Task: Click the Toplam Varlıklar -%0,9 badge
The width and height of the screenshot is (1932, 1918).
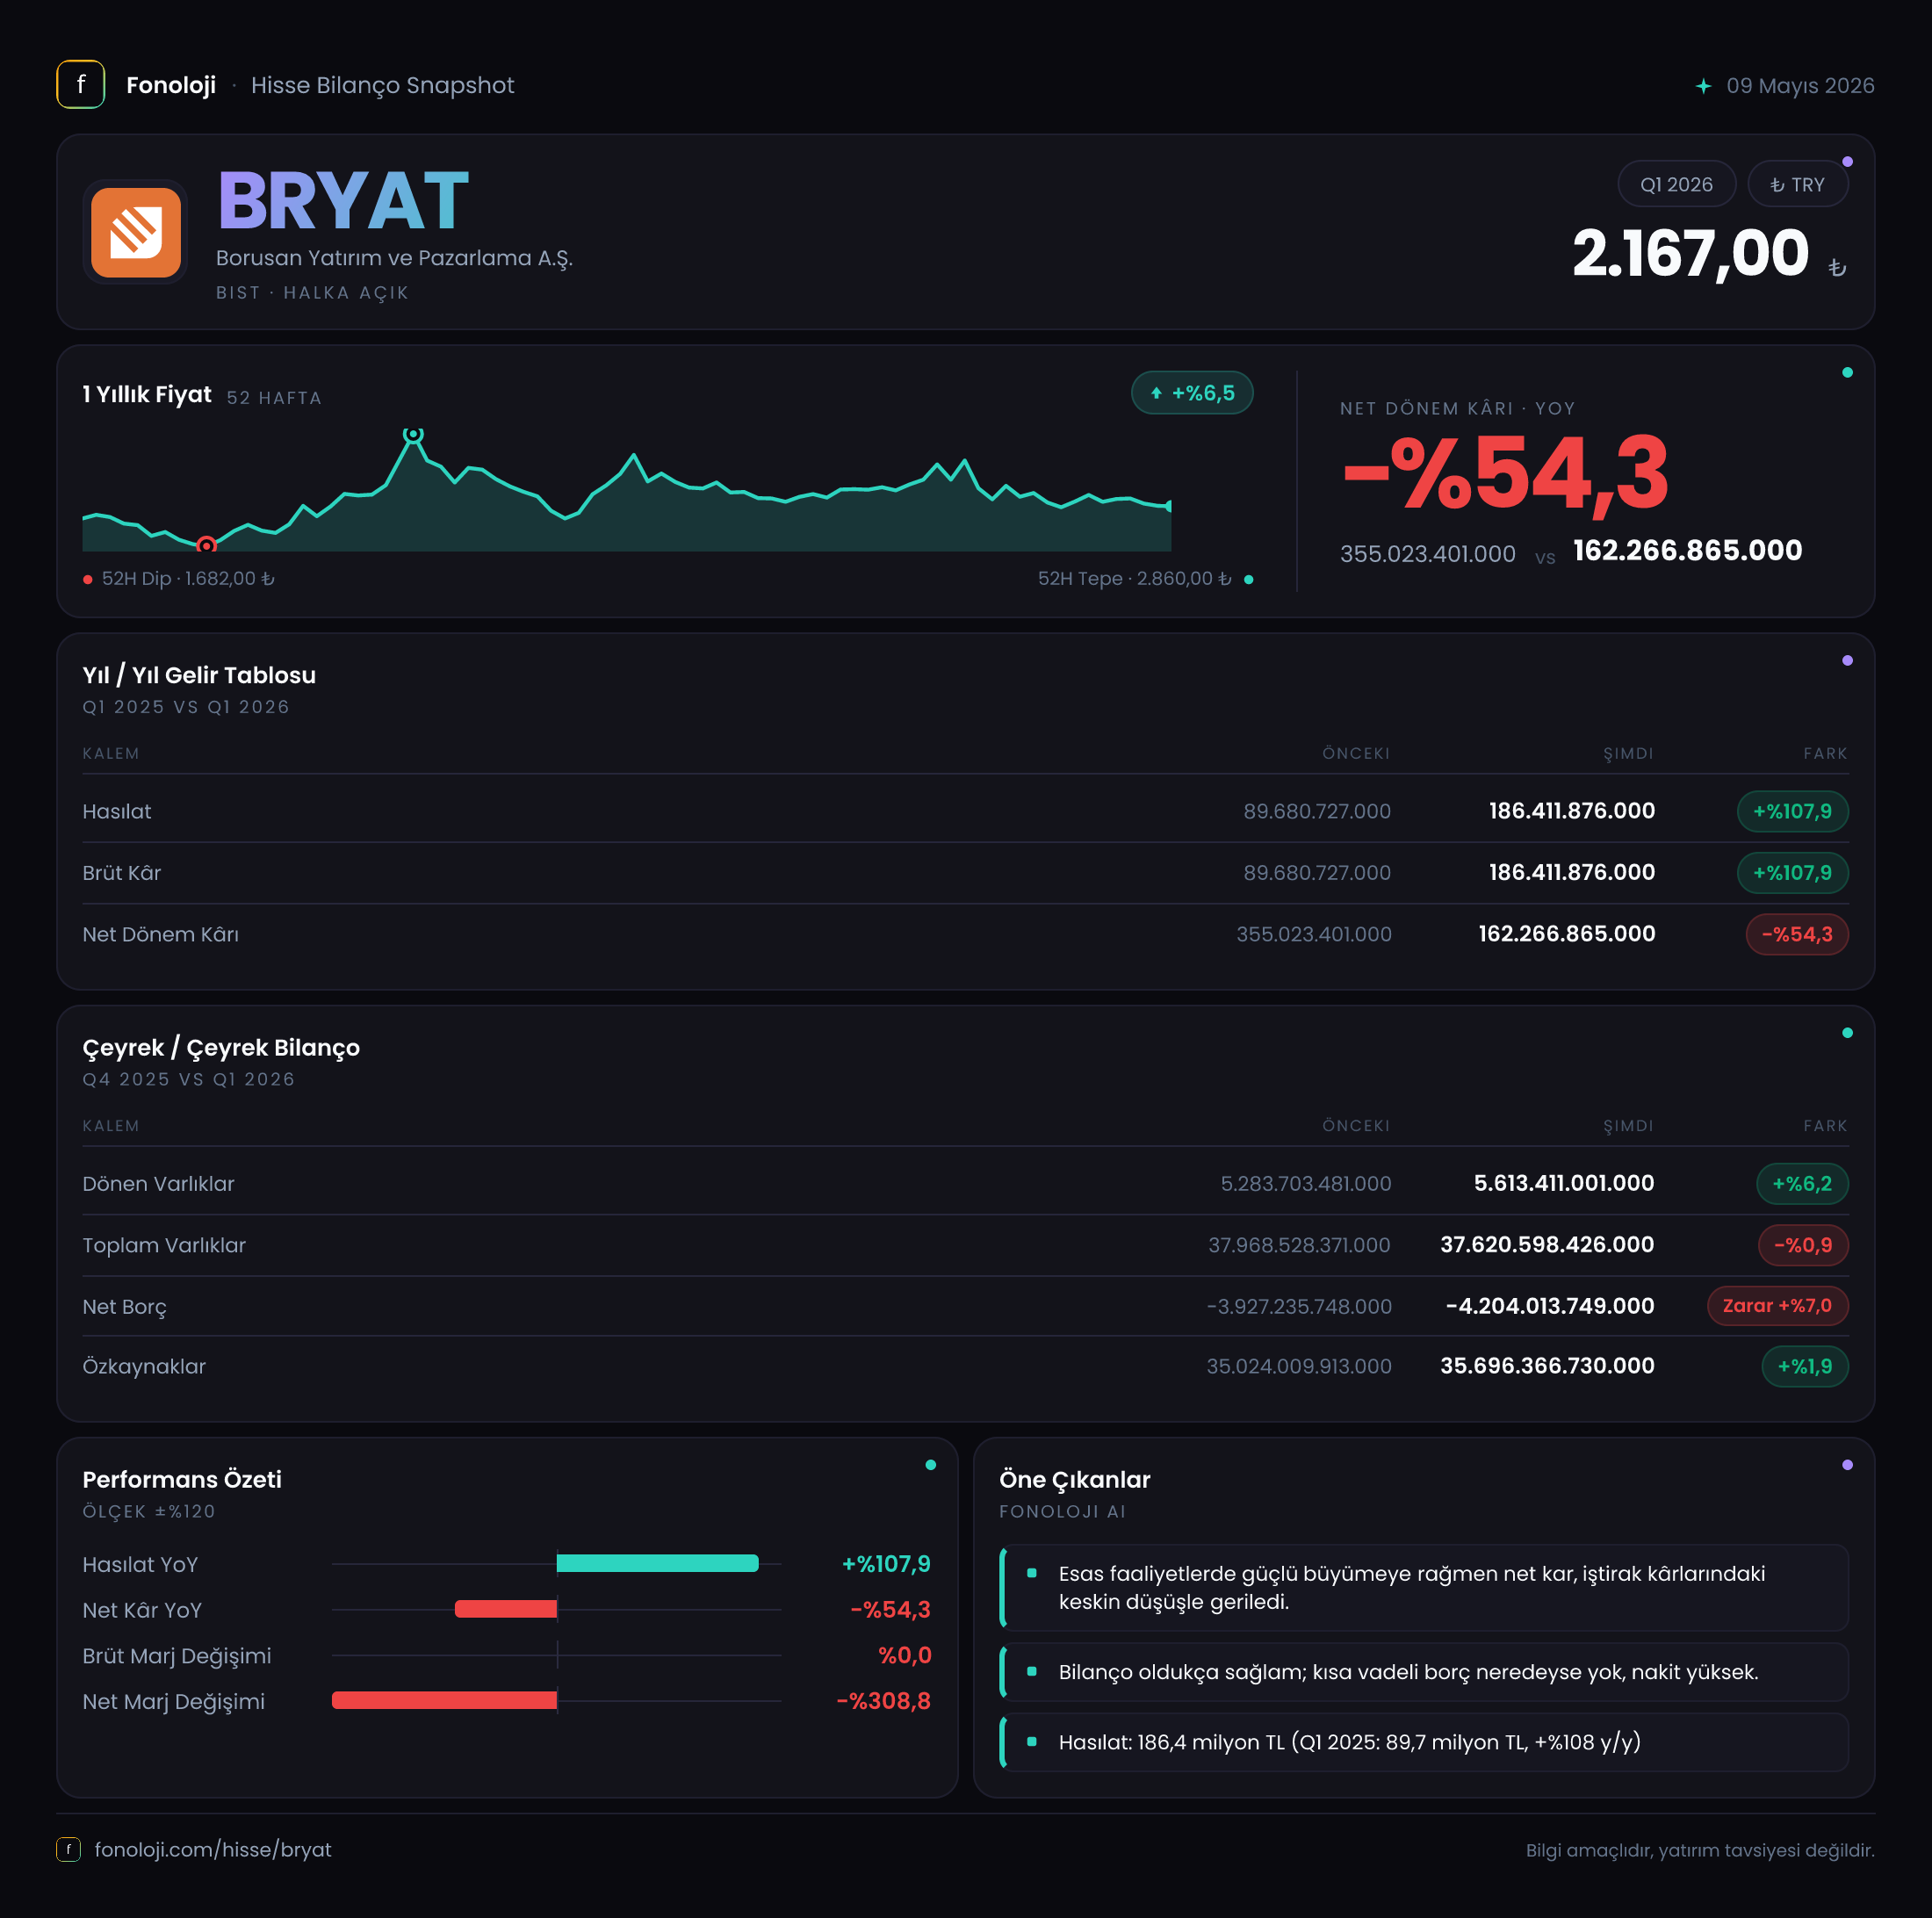Action: pos(1803,1245)
